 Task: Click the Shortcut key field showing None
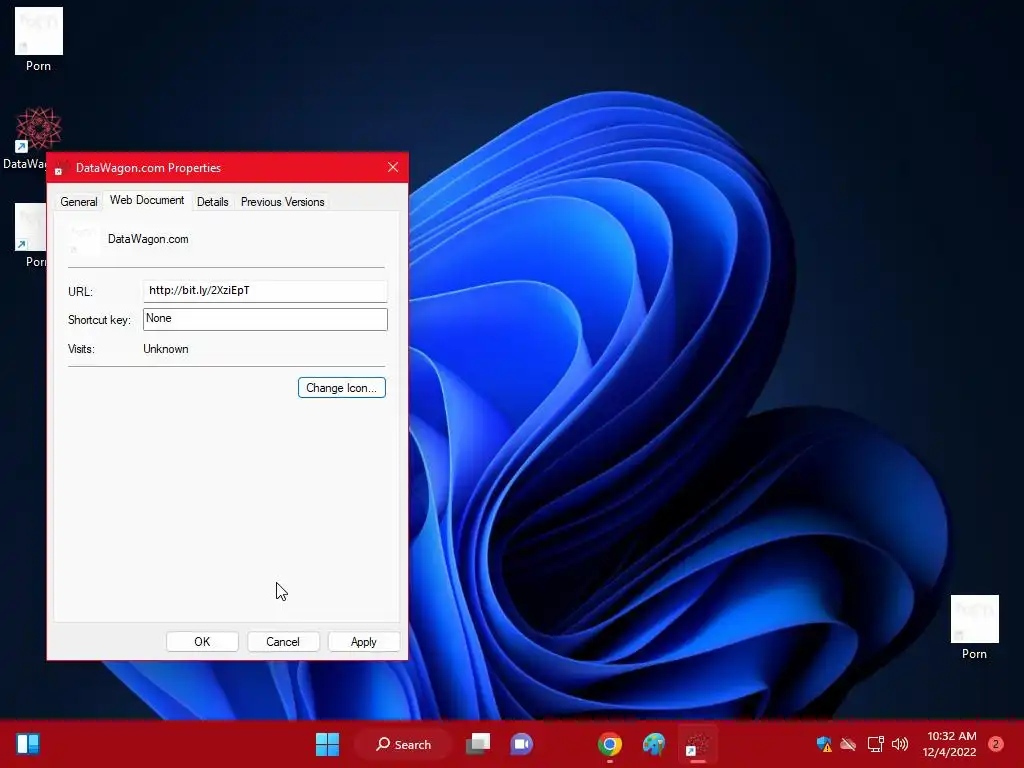(265, 319)
